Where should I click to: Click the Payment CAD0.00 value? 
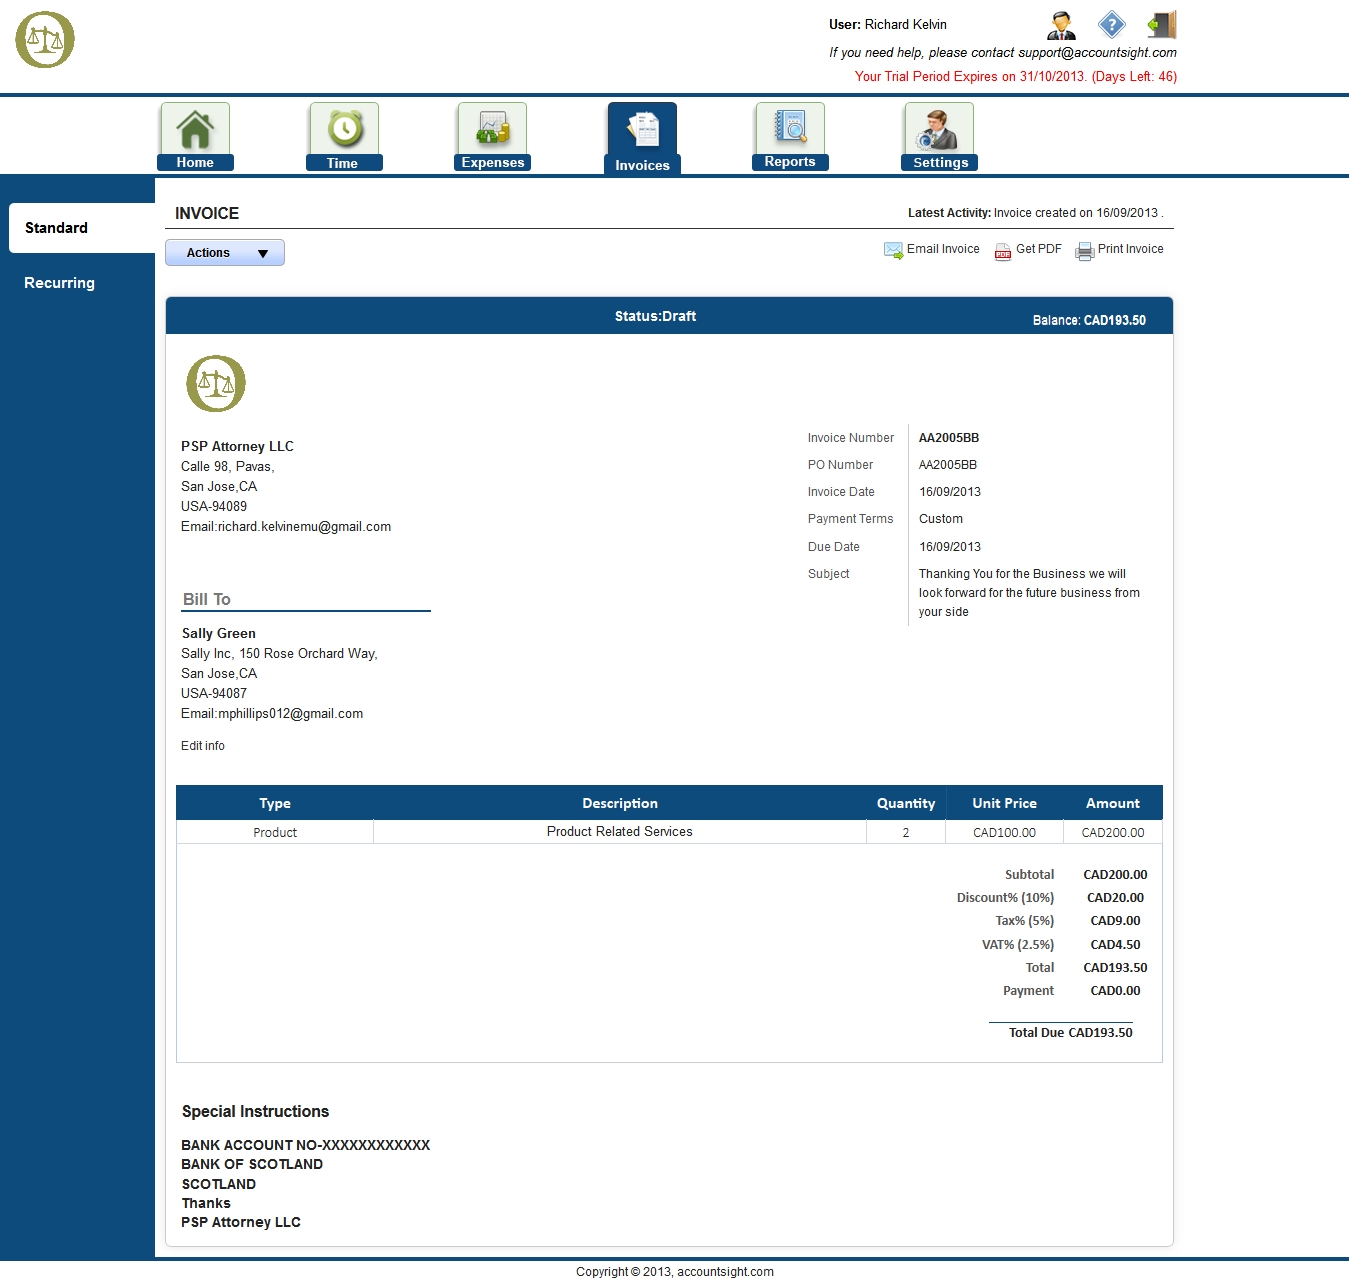coord(1115,991)
